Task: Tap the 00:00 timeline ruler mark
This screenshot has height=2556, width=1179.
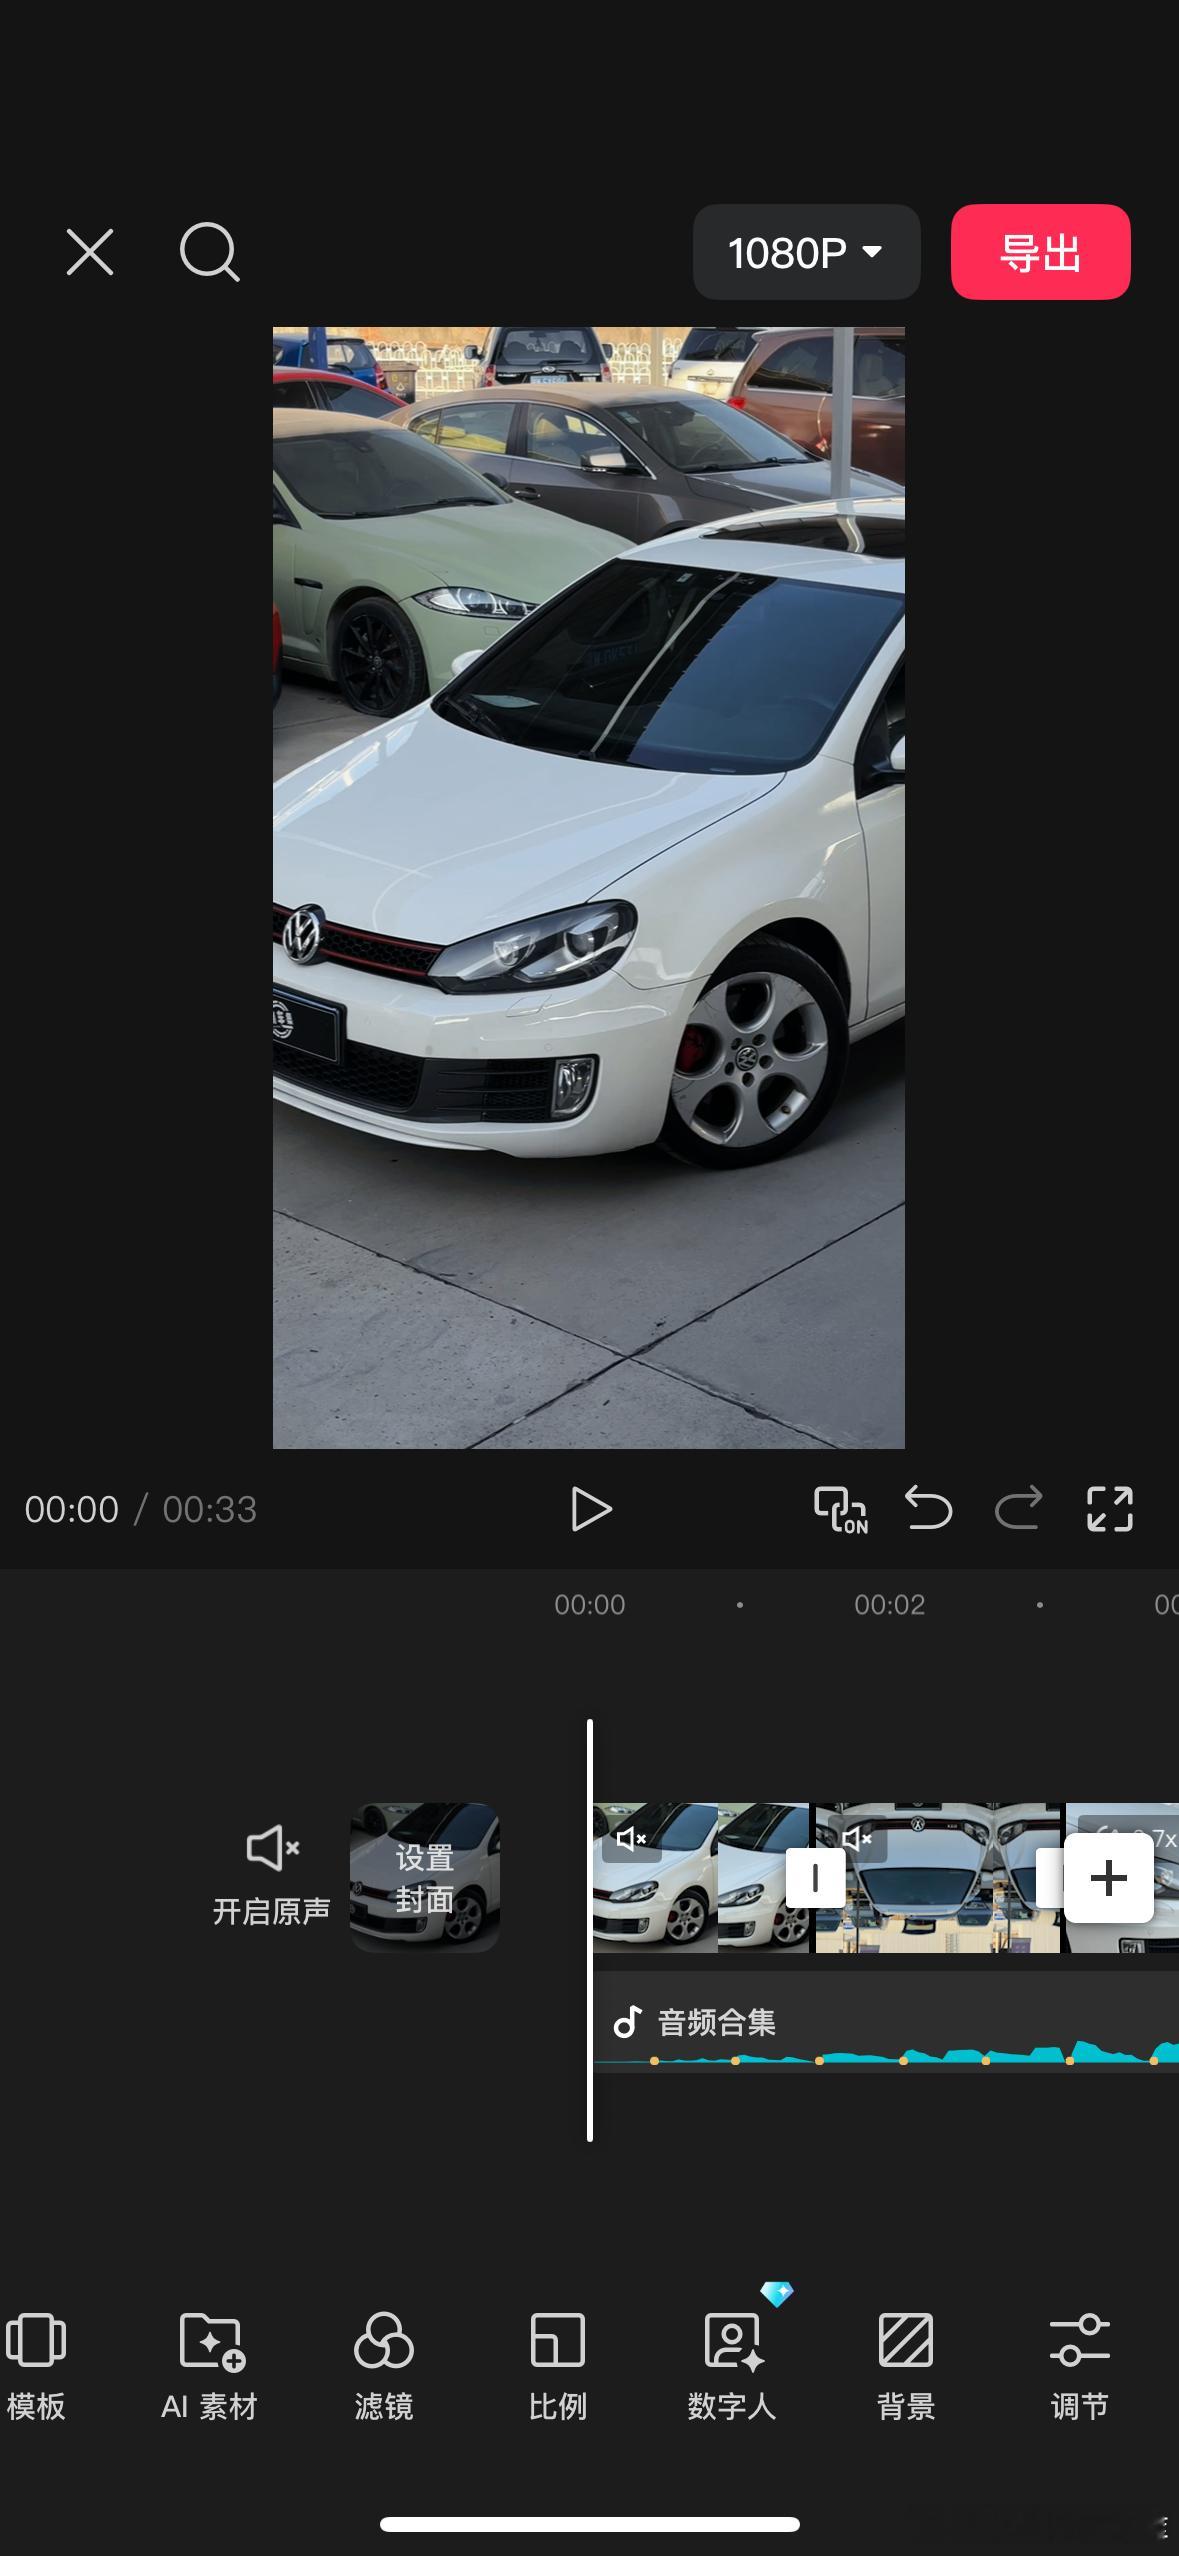Action: [x=590, y=1605]
